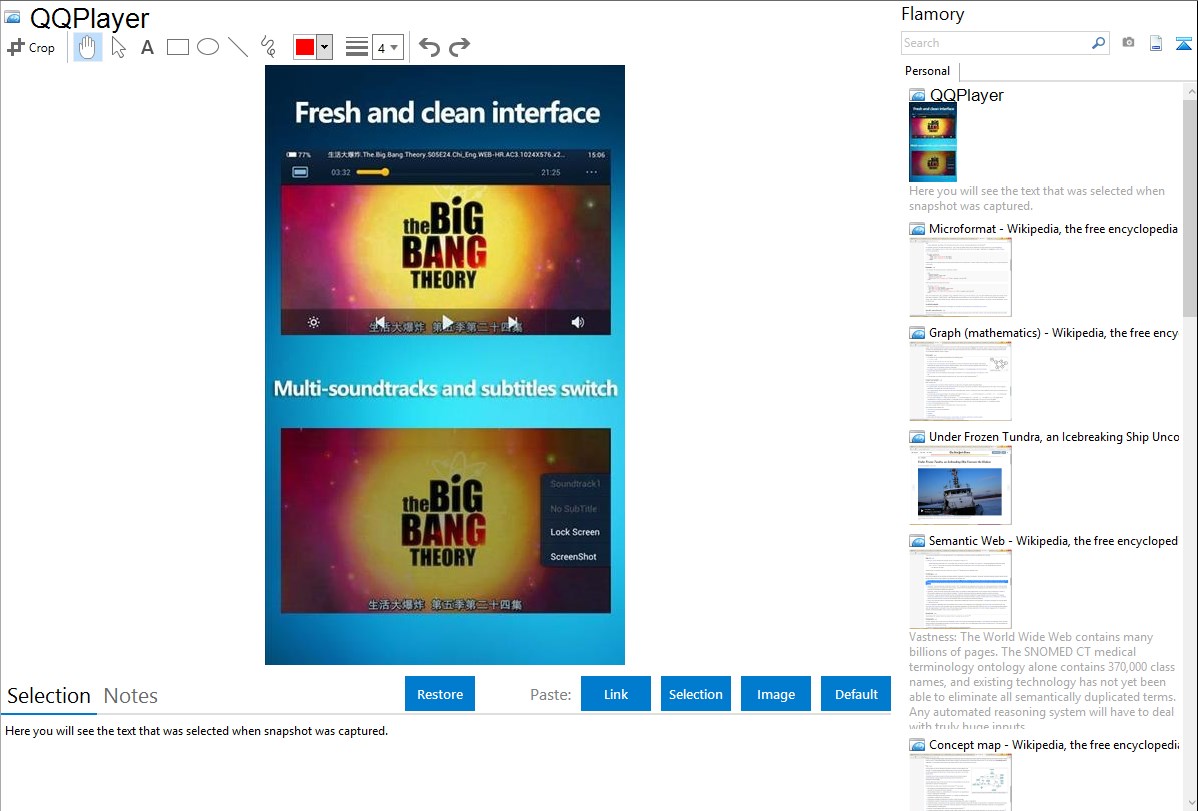The image size is (1198, 811).
Task: Click the line thickness icon
Action: click(x=357, y=47)
